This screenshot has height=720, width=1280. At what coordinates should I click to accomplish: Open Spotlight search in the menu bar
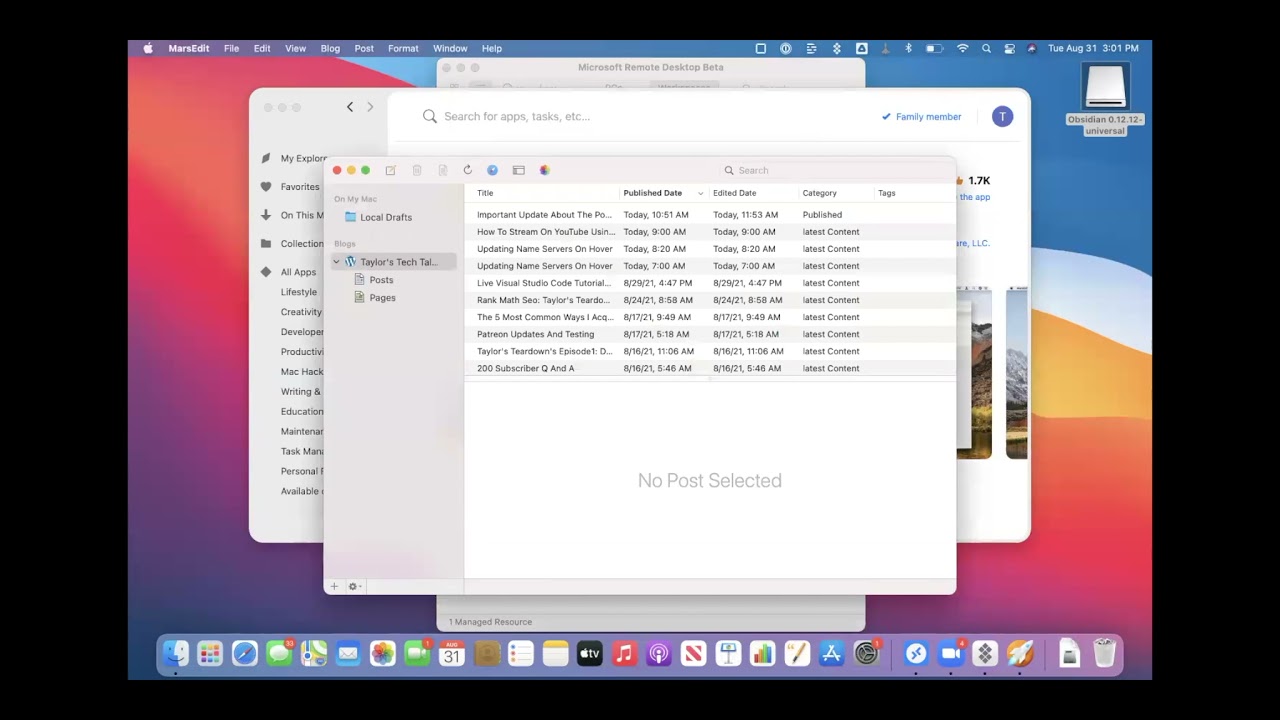tap(986, 48)
